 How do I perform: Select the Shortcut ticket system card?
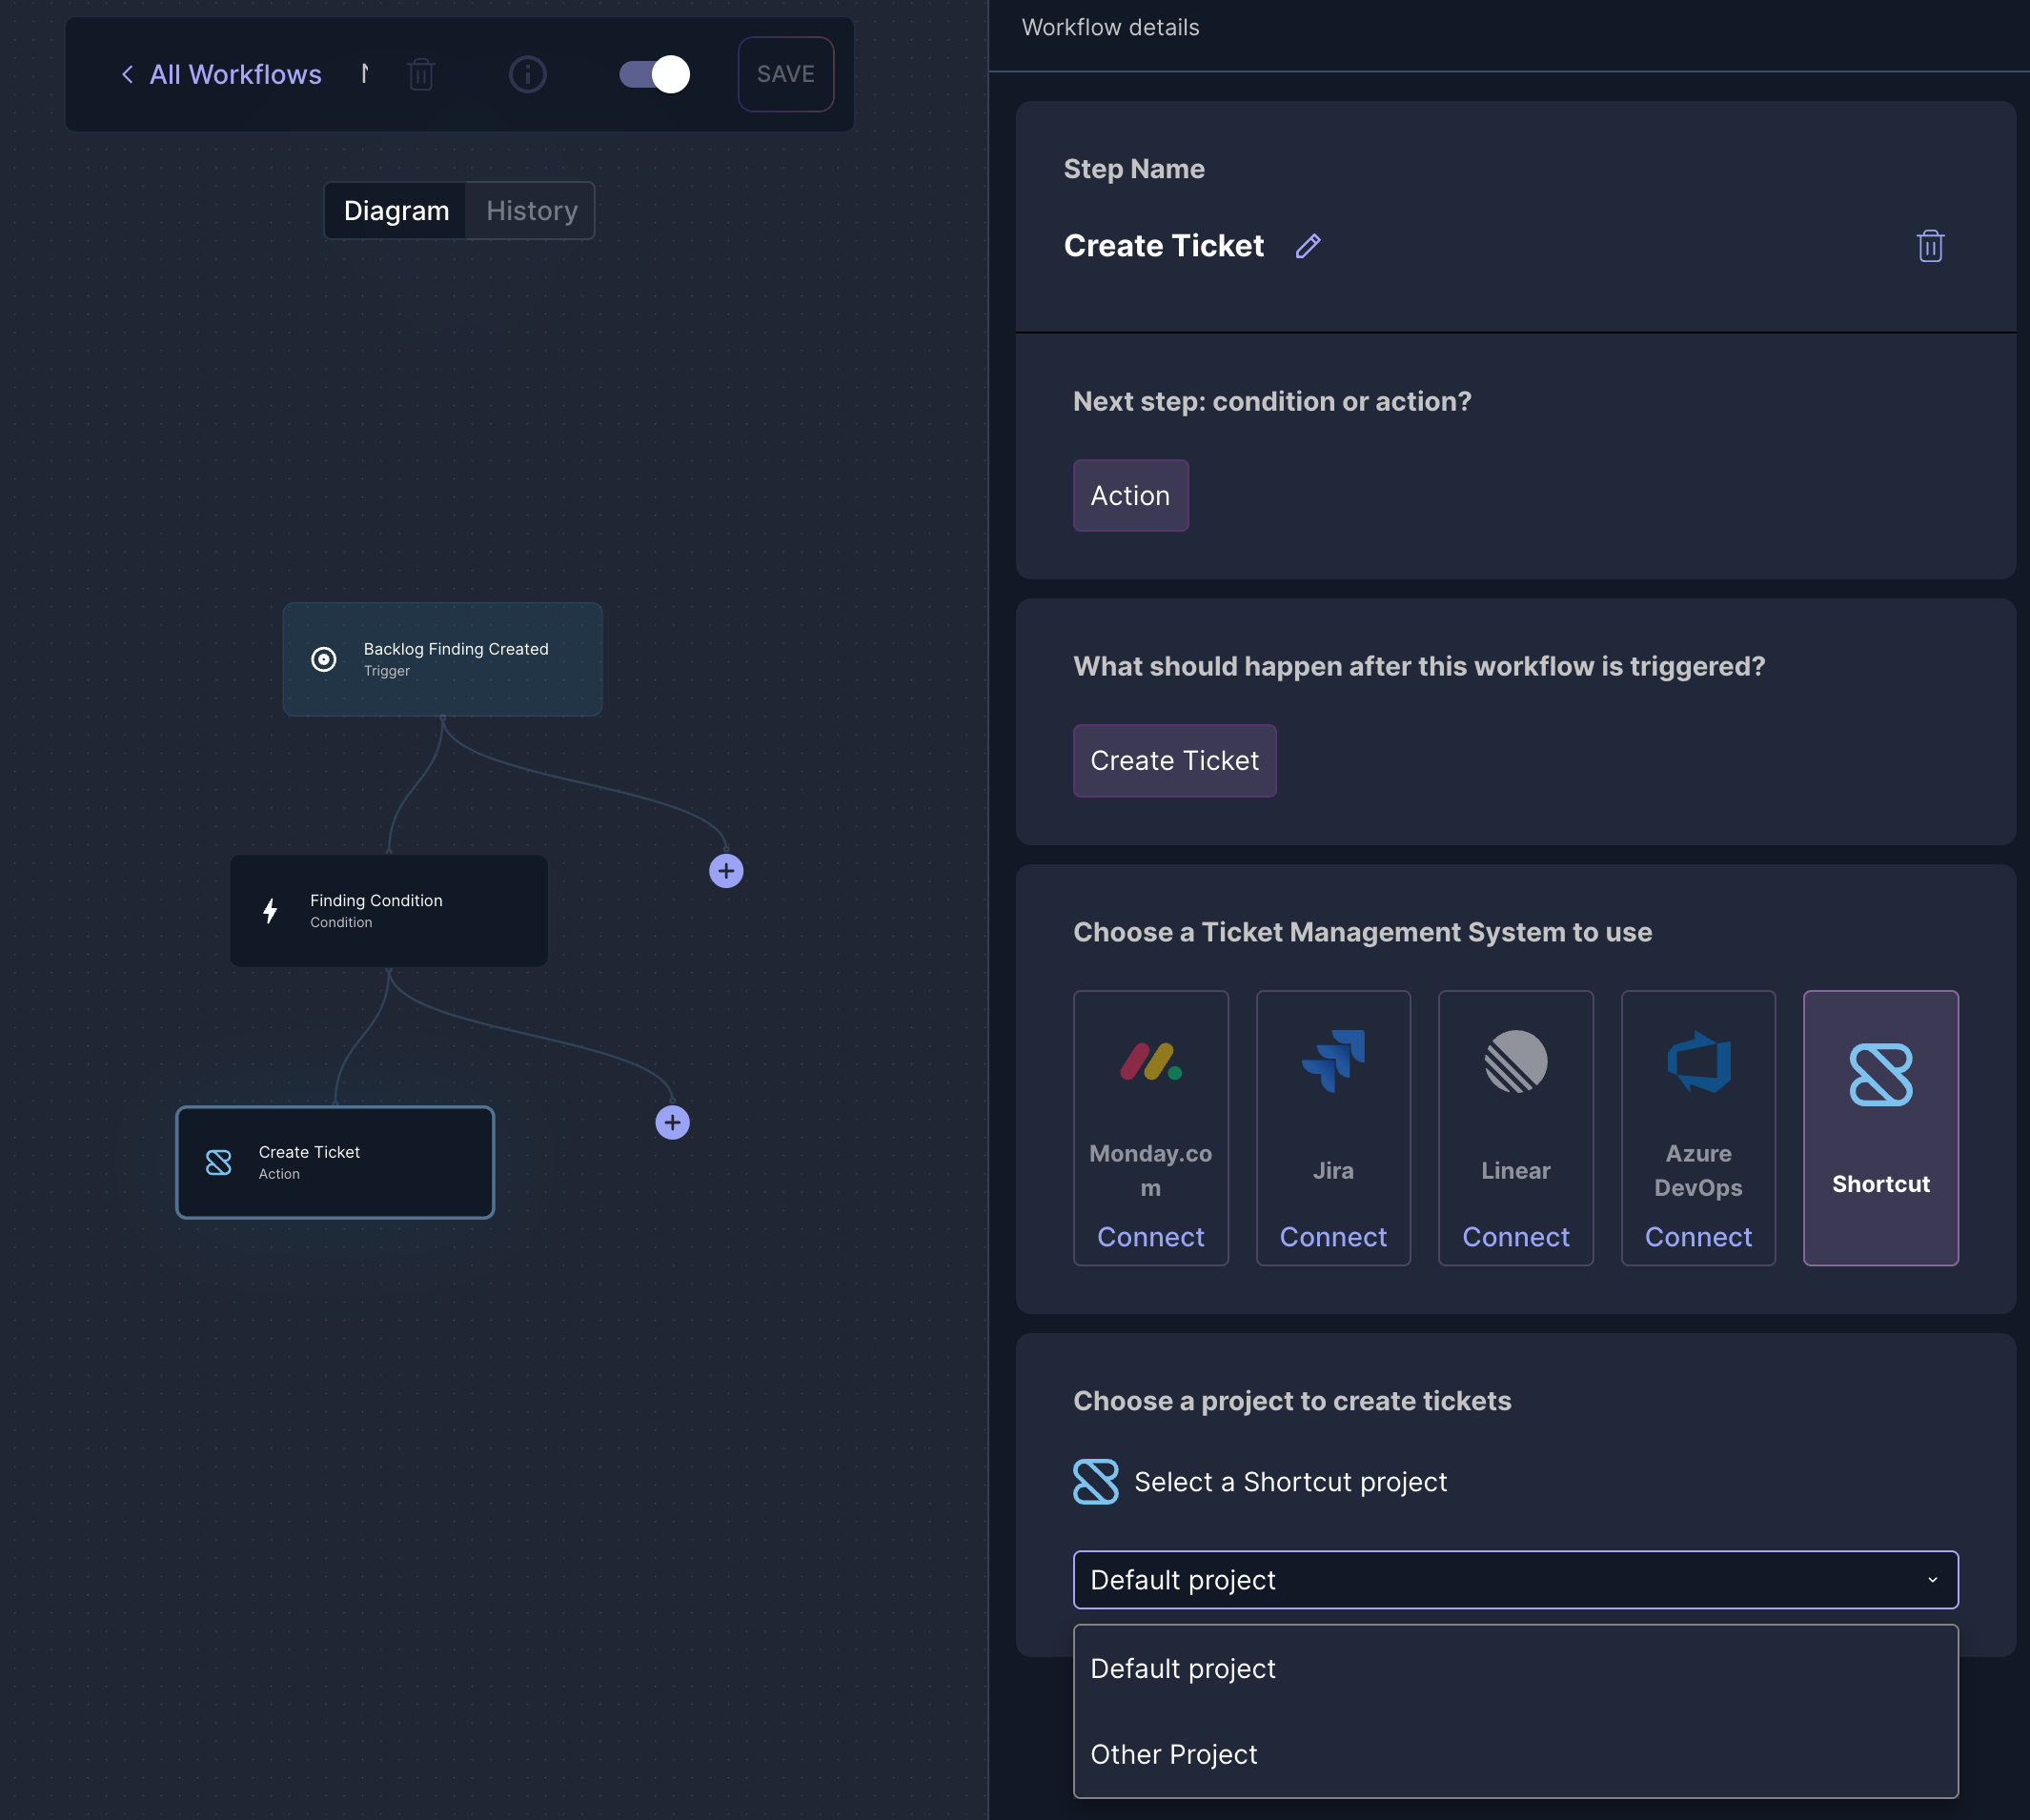1880,1127
